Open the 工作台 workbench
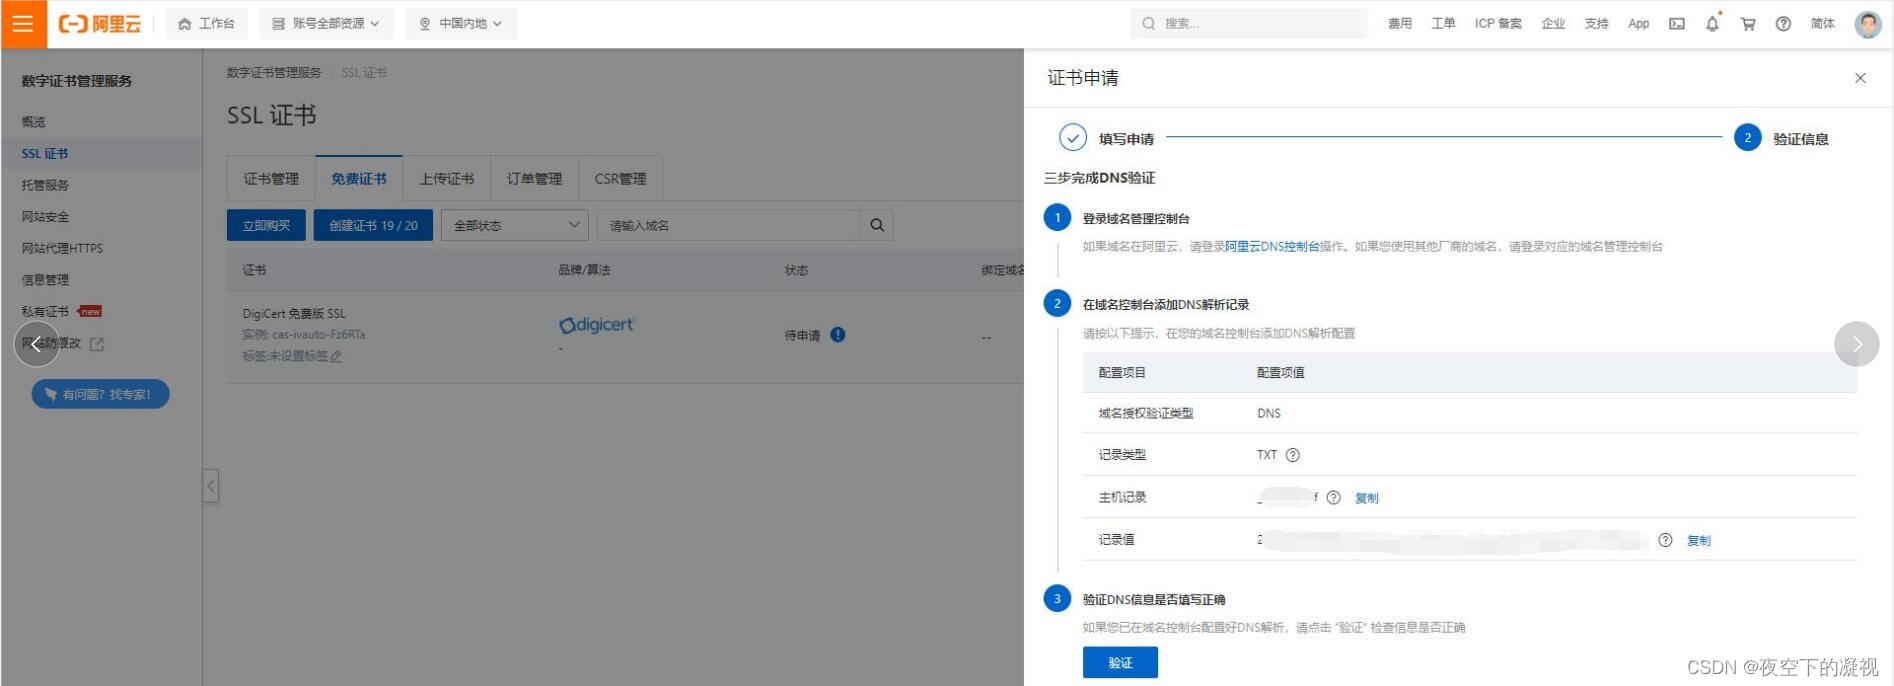This screenshot has width=1894, height=686. pyautogui.click(x=206, y=23)
